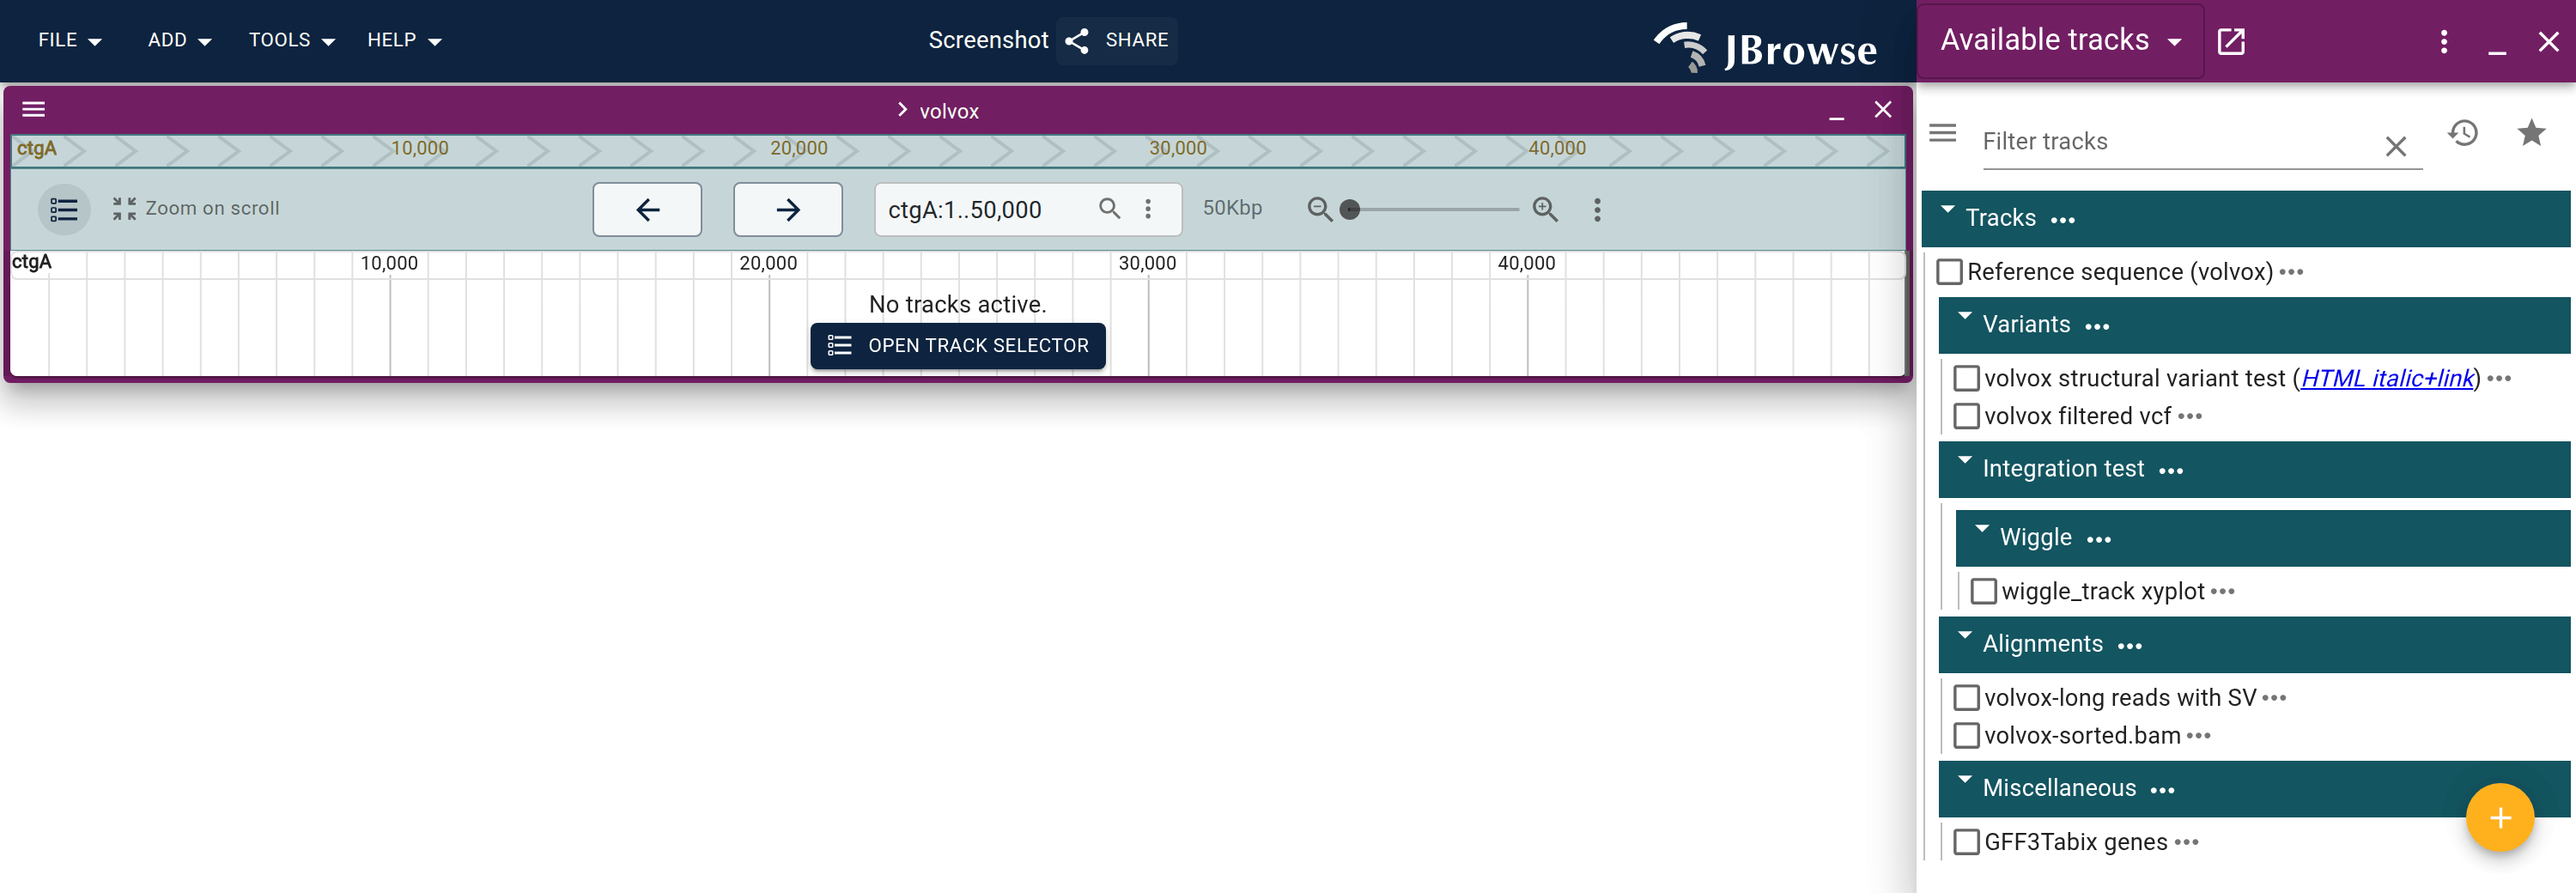This screenshot has height=893, width=2576.
Task: Click OPEN TRACK SELECTOR button
Action: click(x=957, y=346)
